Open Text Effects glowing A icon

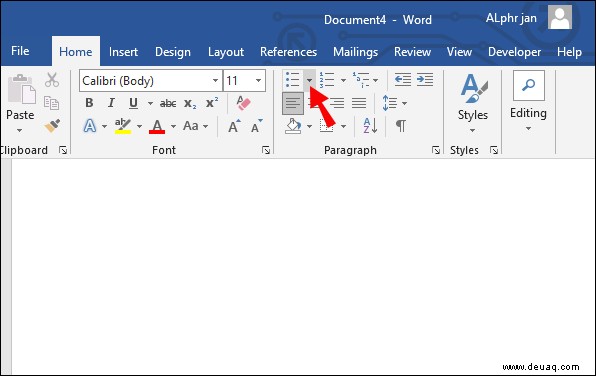[x=90, y=126]
